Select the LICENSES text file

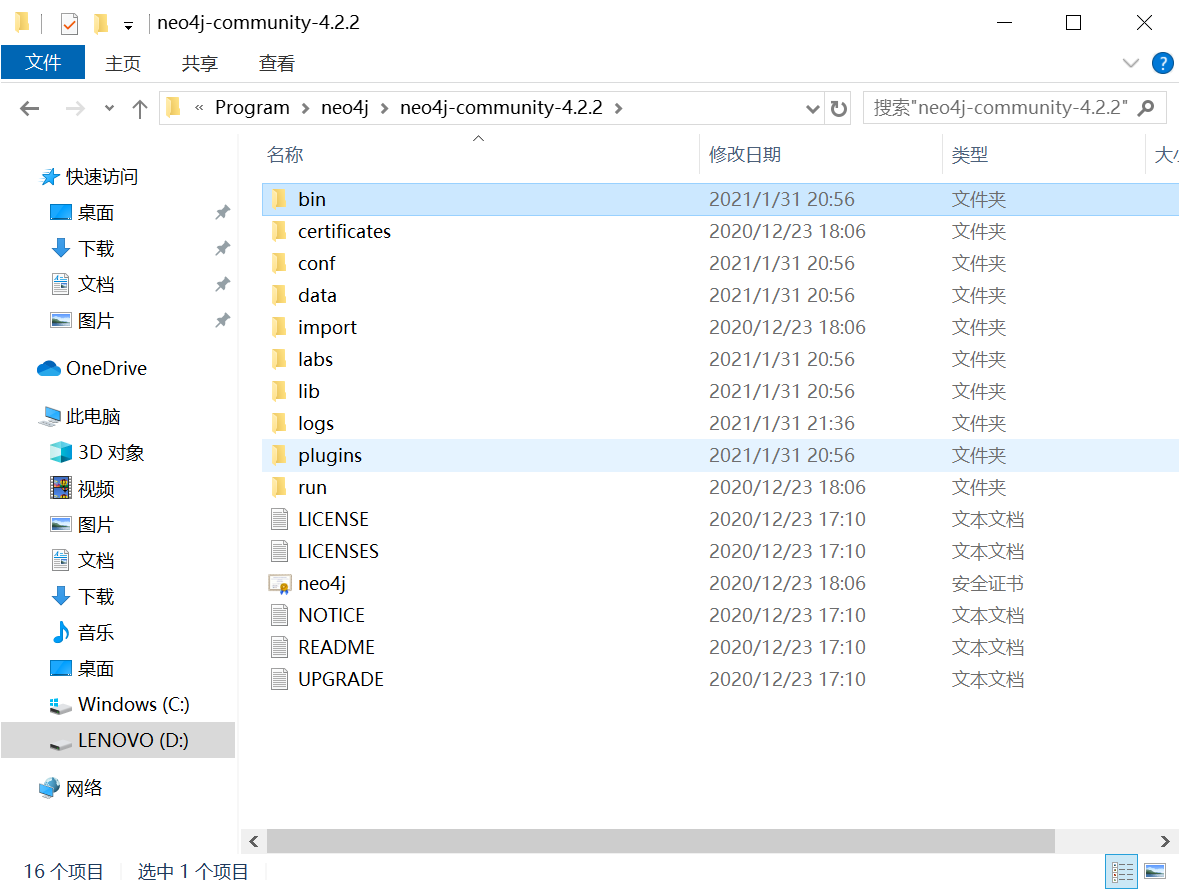pyautogui.click(x=719, y=551)
